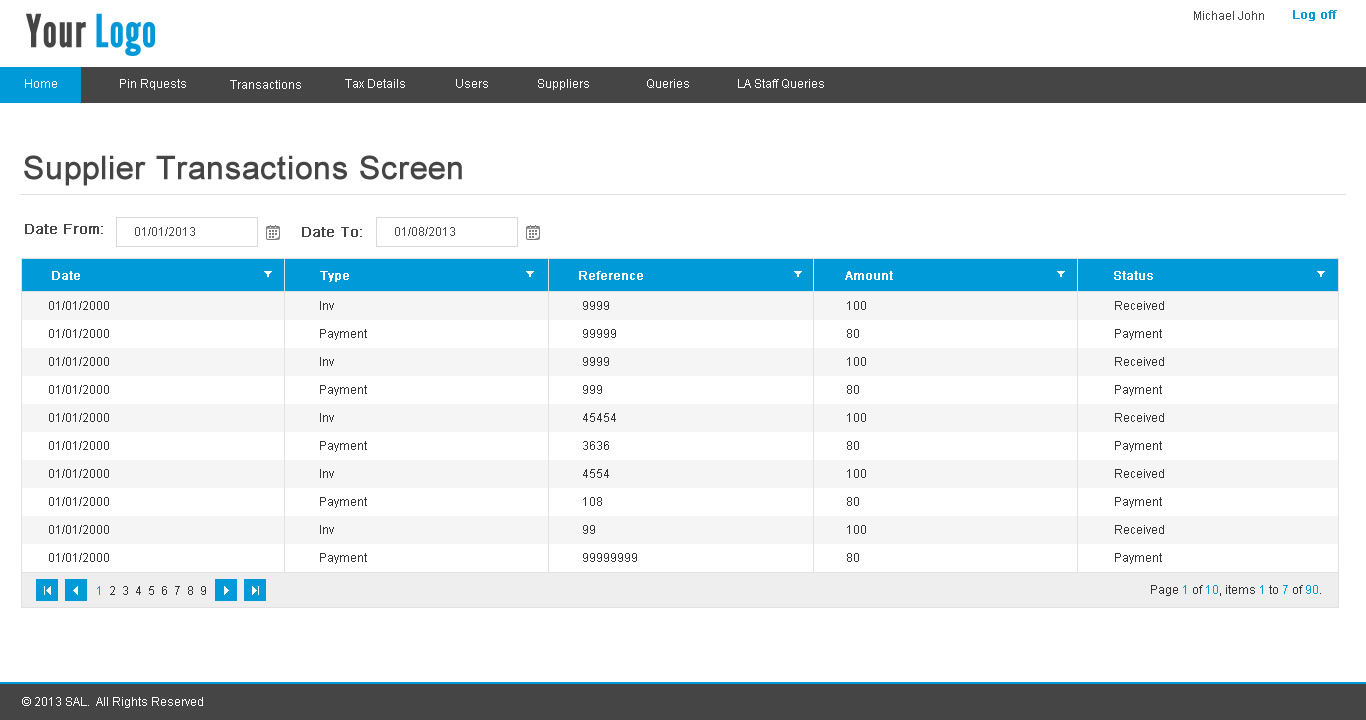Go to page 7 in pager
1366x720 pixels.
coord(177,591)
